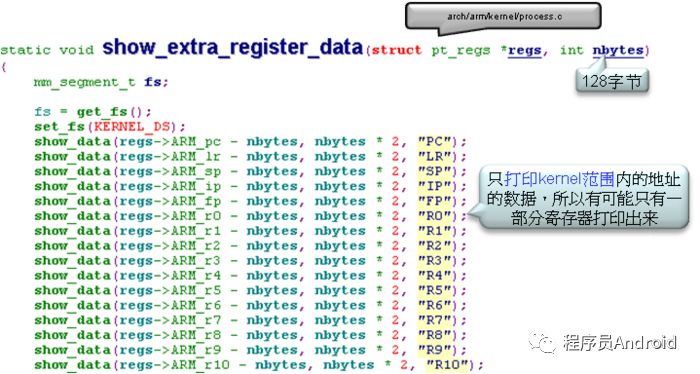Click the show_data line for ARM_r5
This screenshot has width=700, height=374.
click(250, 291)
